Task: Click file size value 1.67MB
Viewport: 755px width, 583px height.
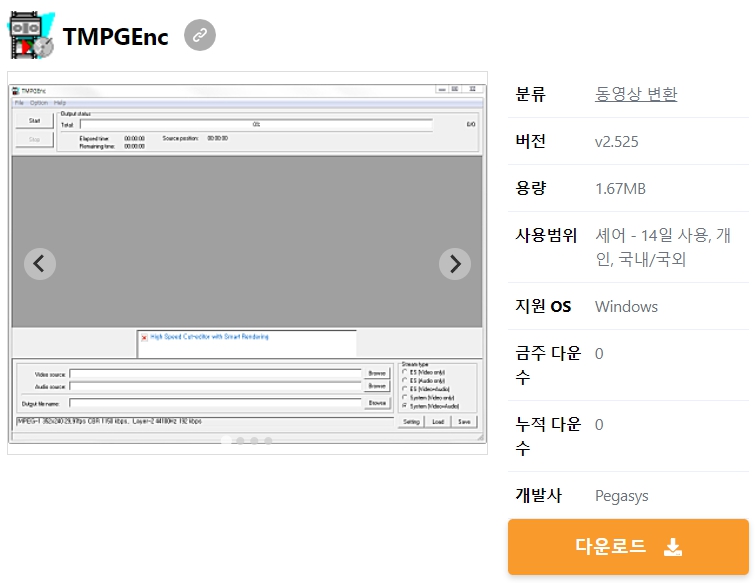Action: coord(620,189)
